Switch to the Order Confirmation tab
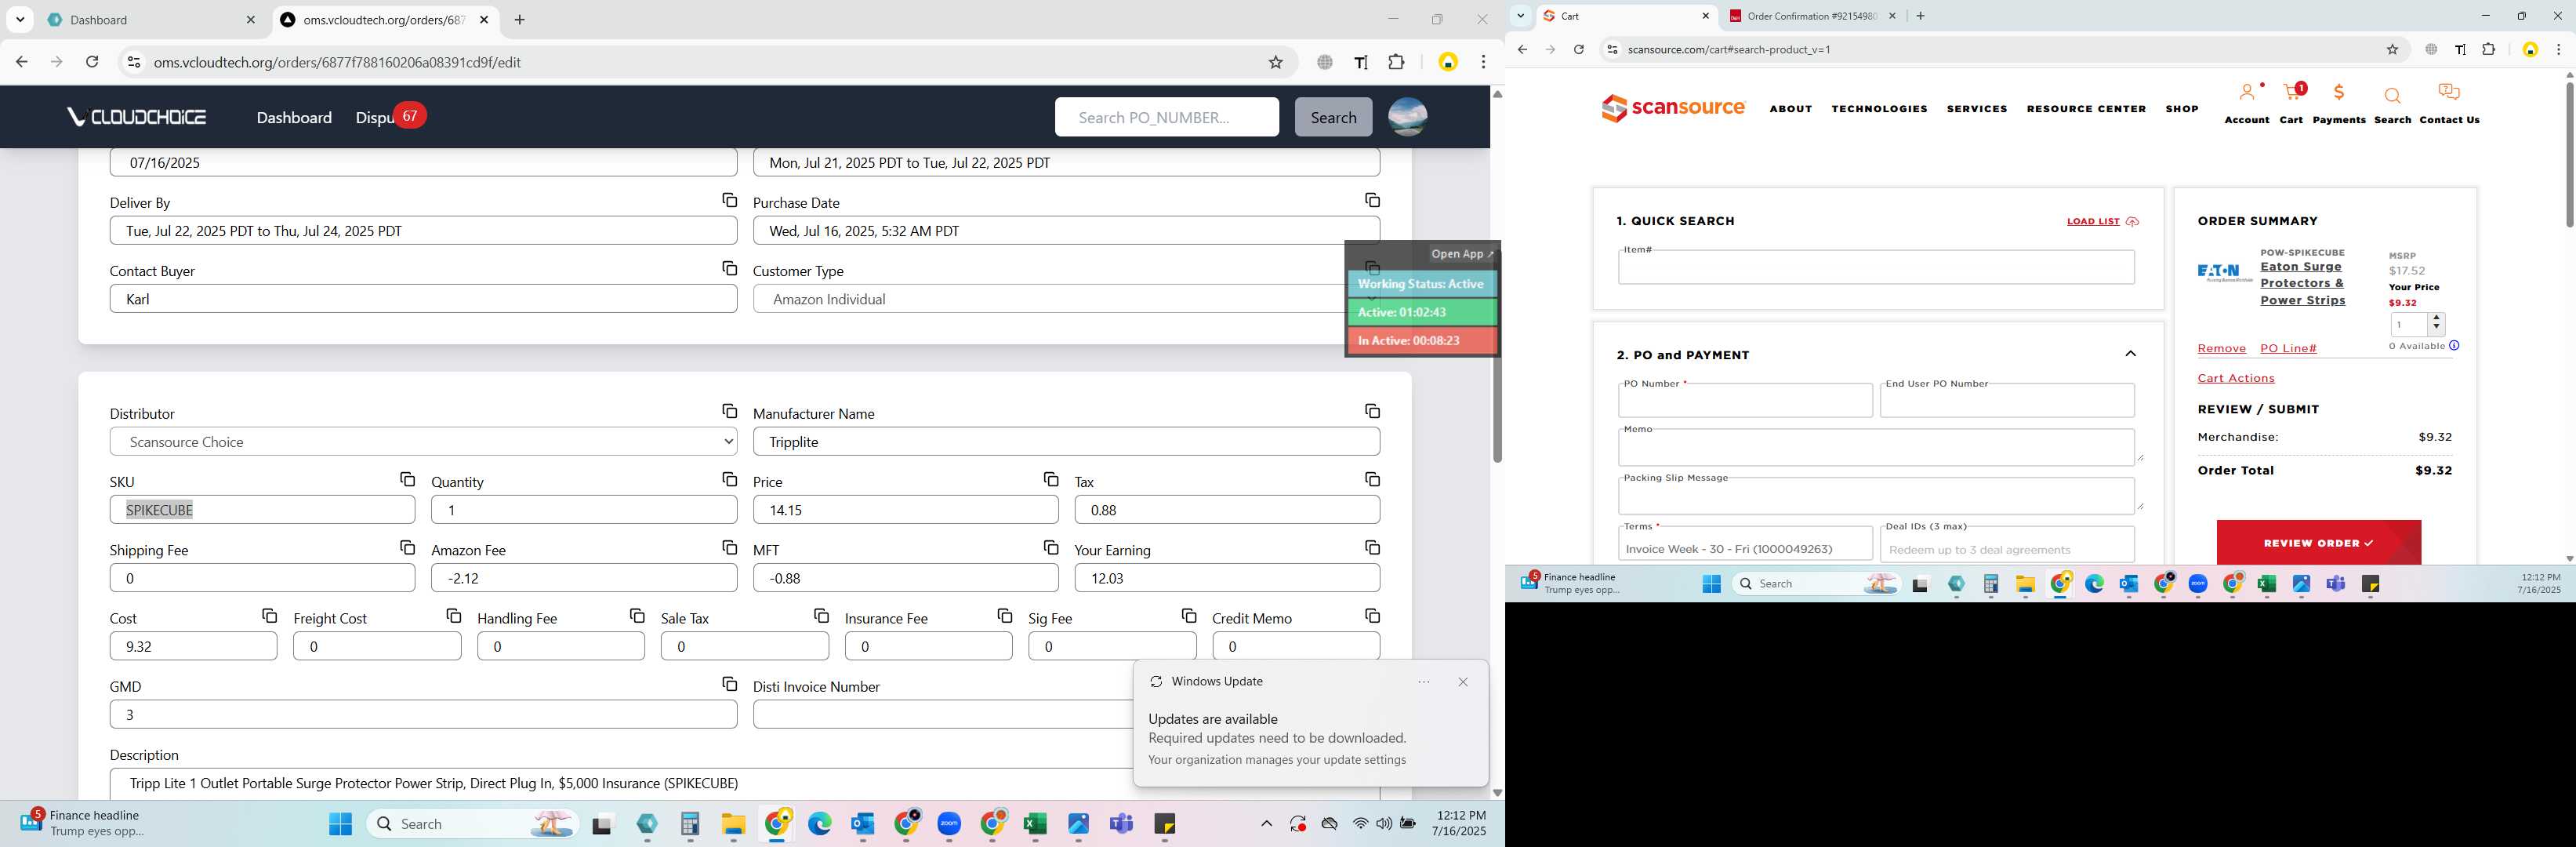Viewport: 2576px width, 847px height. (1812, 16)
